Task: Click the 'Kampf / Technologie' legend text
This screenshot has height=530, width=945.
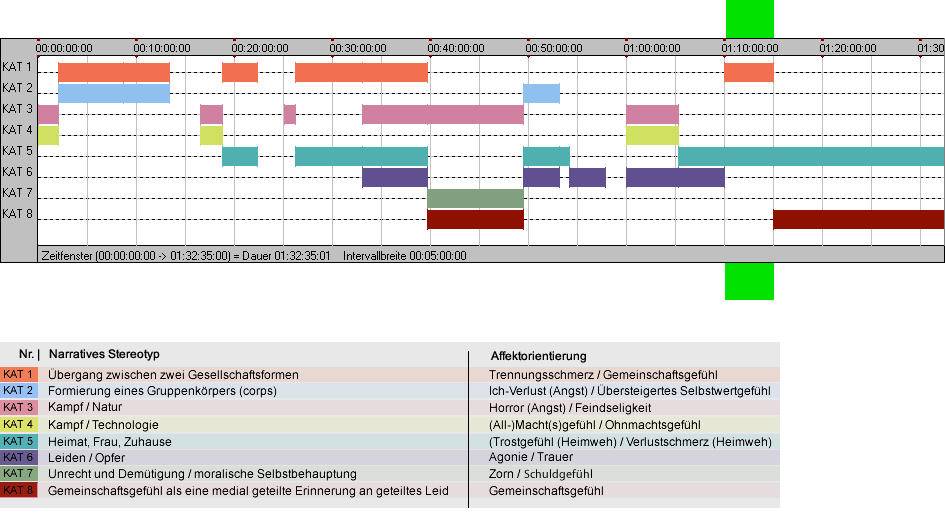Action: click(x=103, y=424)
